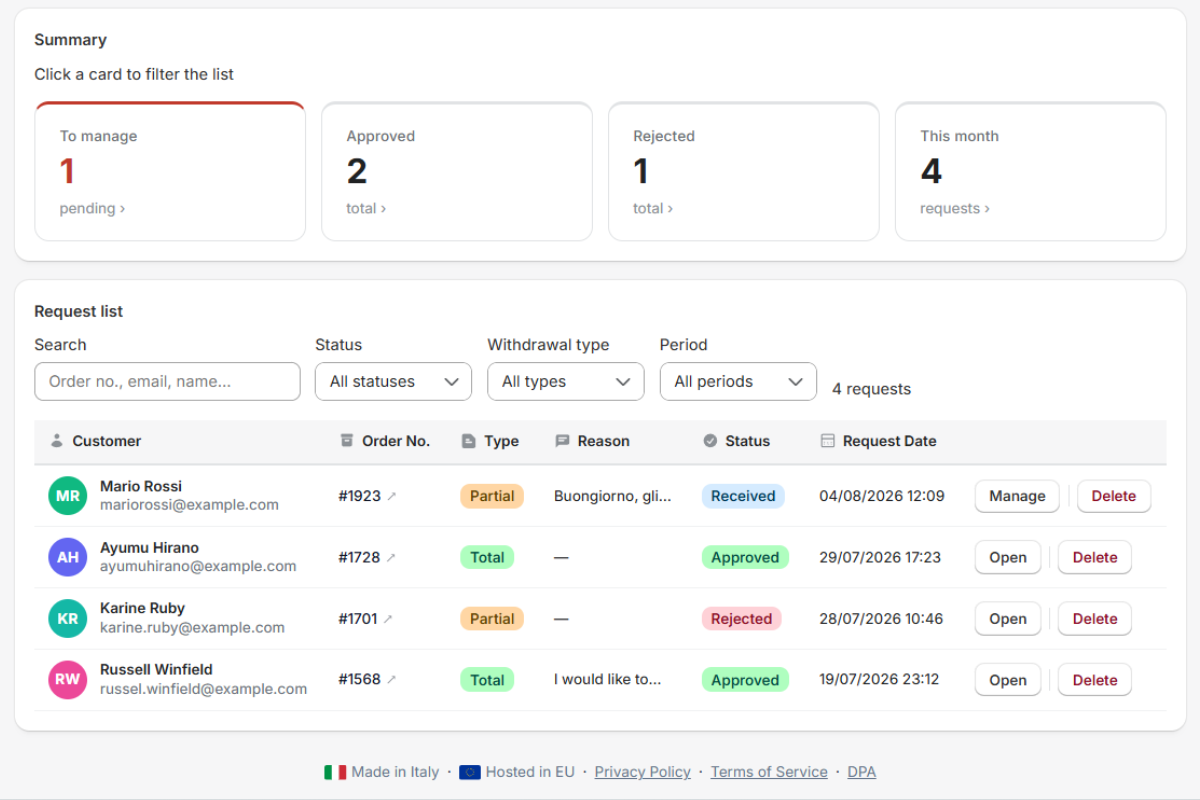This screenshot has height=800, width=1200.
Task: Click the EU flag icon in footer
Action: pos(470,772)
